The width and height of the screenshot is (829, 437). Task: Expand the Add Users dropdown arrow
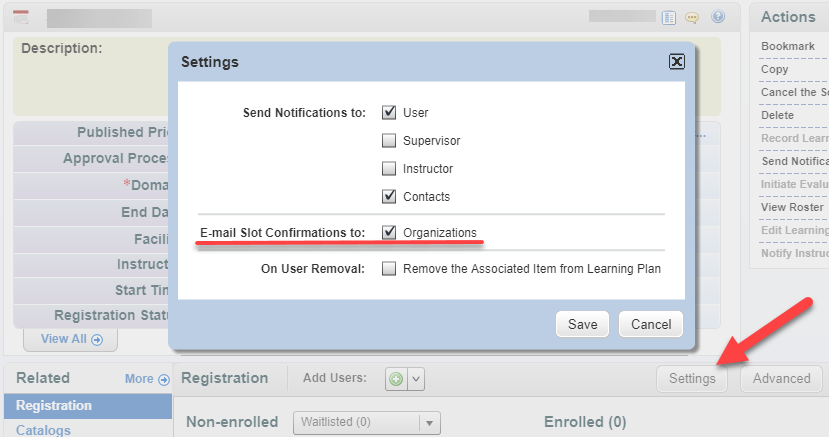[x=416, y=379]
